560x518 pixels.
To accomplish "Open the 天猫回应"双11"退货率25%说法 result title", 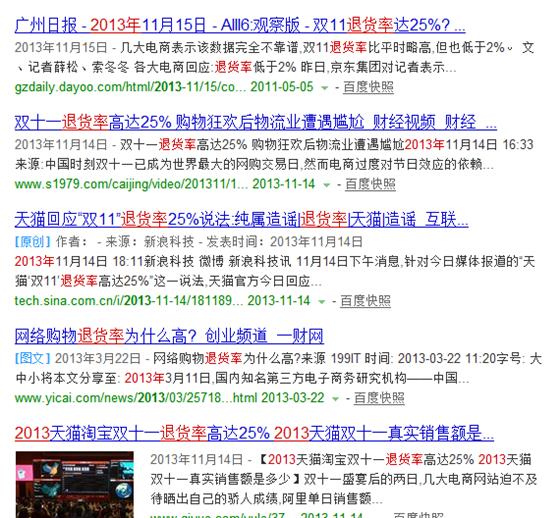I will (x=241, y=219).
